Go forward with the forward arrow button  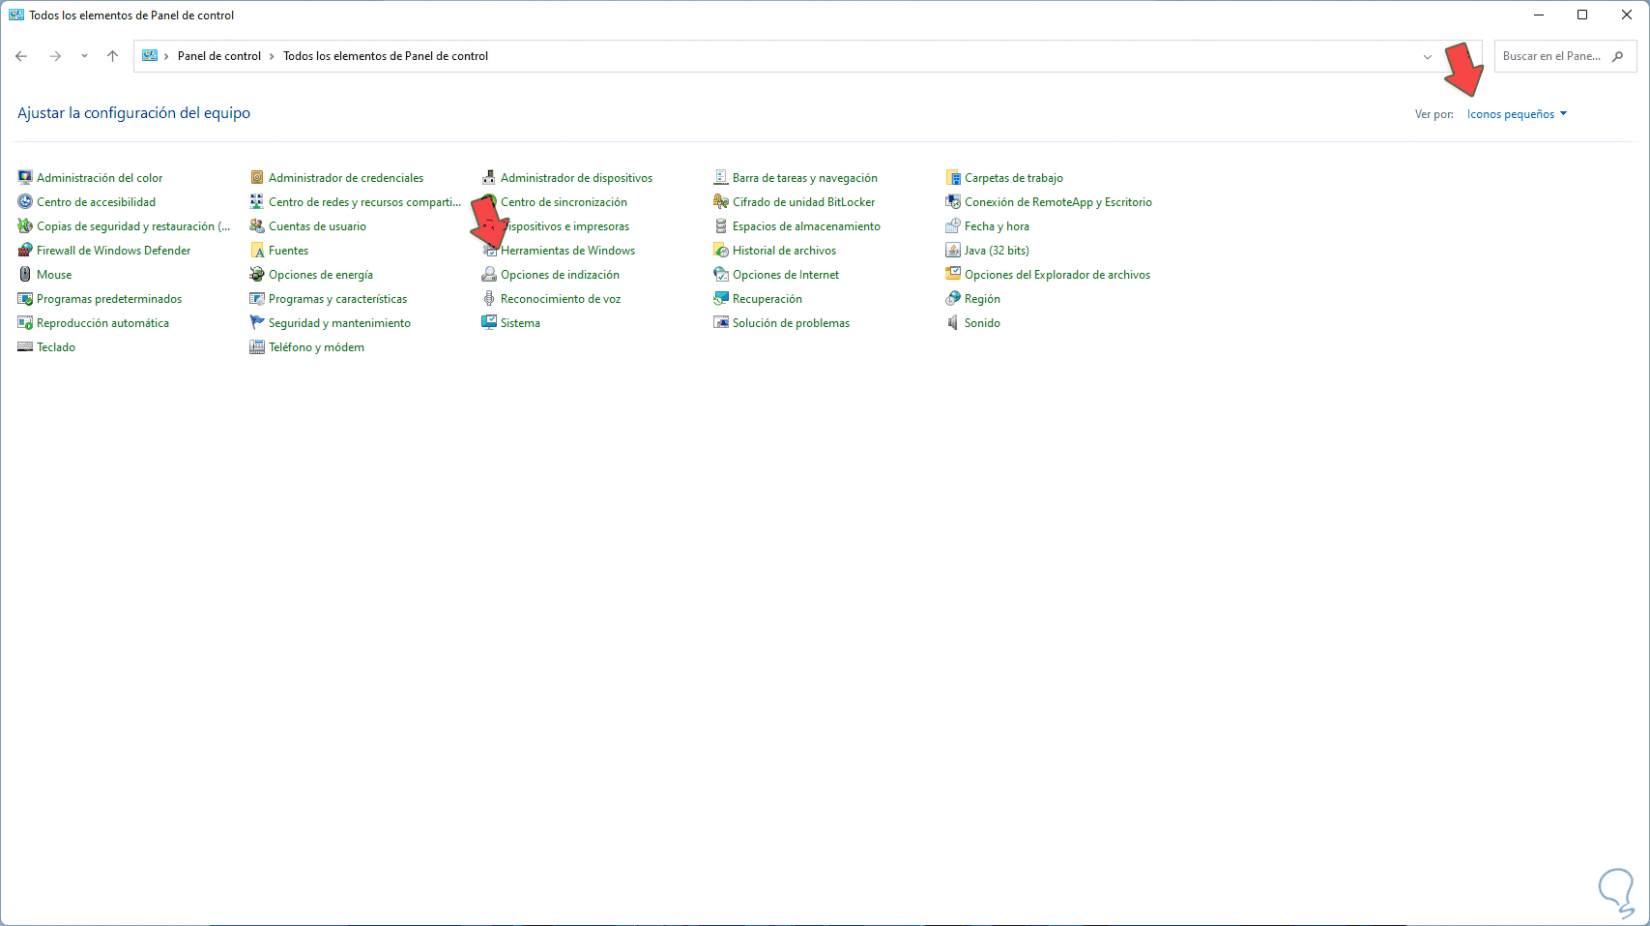(x=55, y=56)
